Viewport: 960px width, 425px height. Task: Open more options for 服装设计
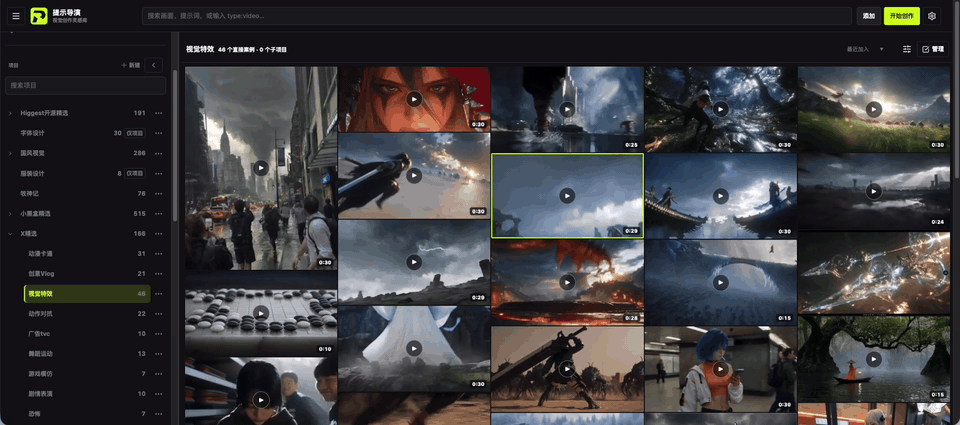159,173
